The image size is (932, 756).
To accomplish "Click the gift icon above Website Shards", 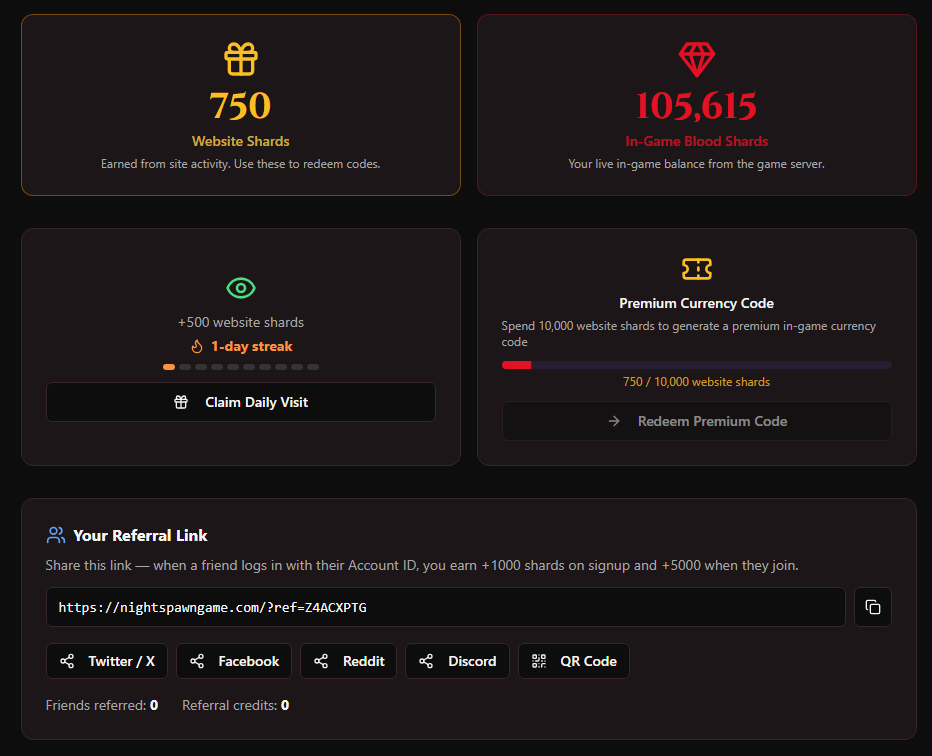I will (x=241, y=59).
